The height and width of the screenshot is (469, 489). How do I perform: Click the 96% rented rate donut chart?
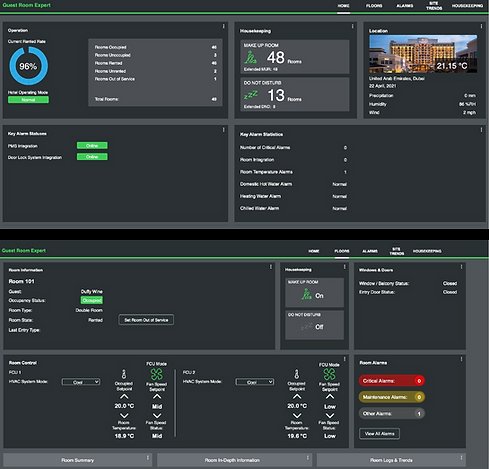(x=29, y=66)
